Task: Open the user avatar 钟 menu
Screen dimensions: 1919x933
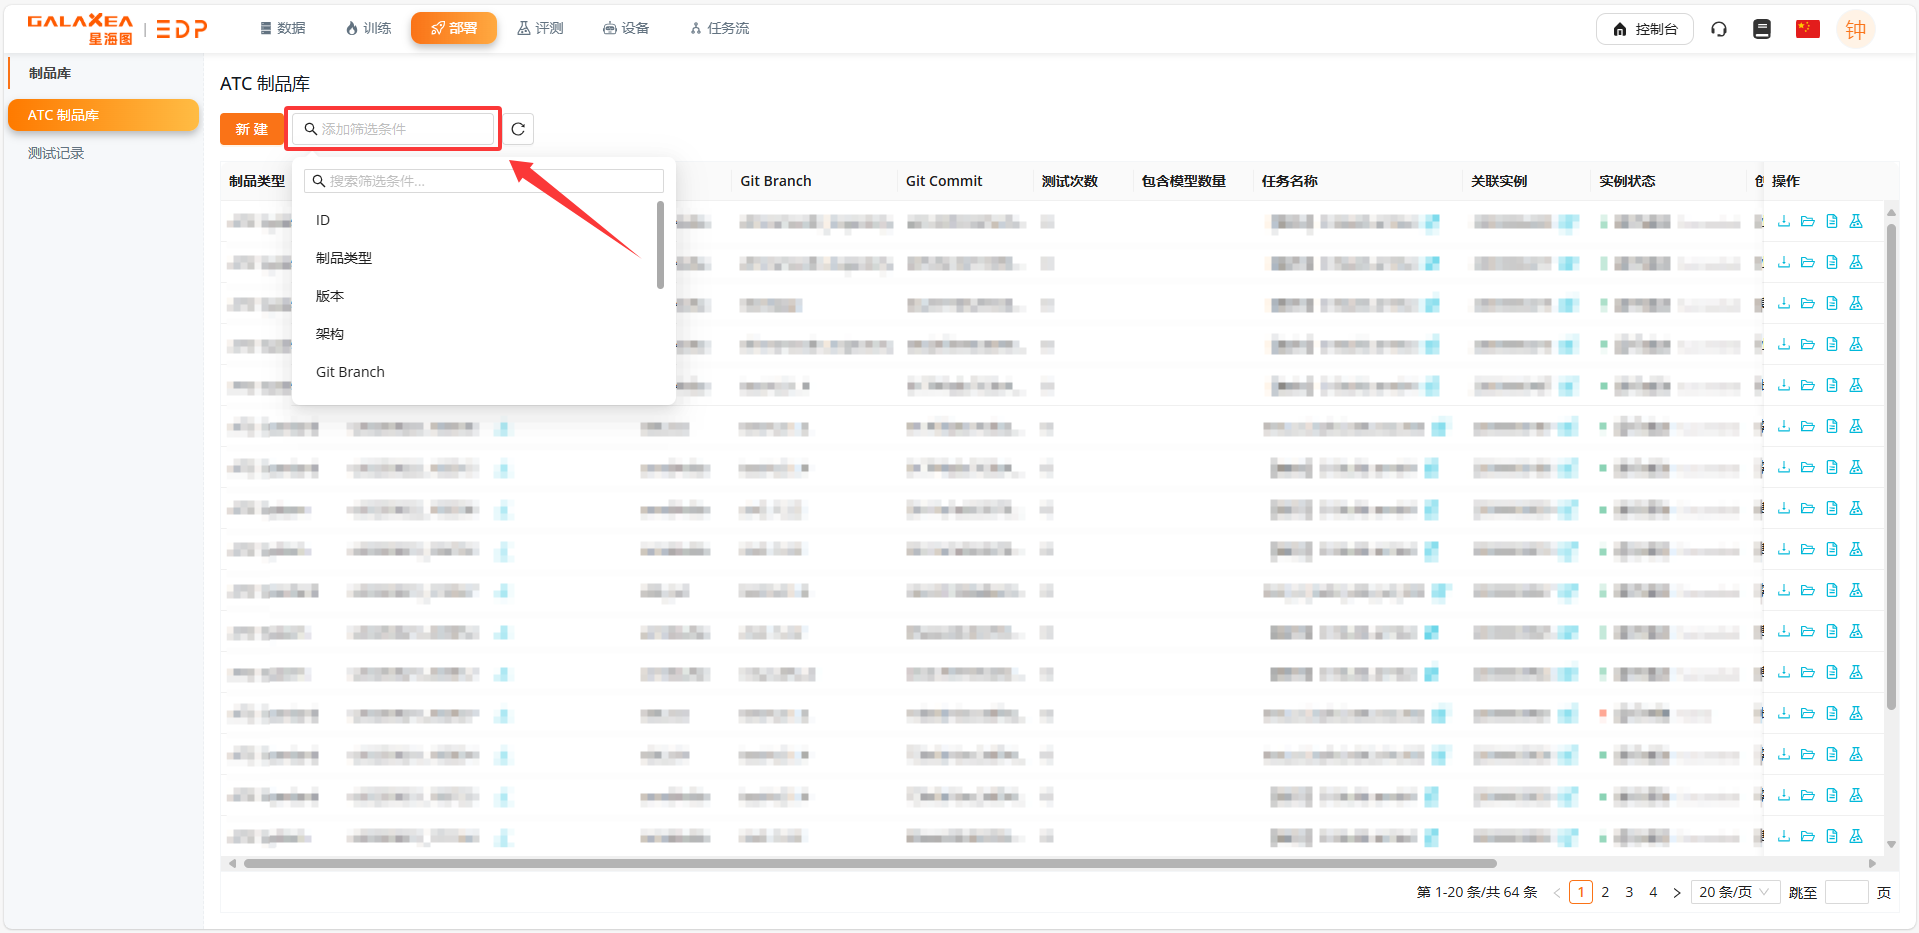Action: click(1855, 29)
